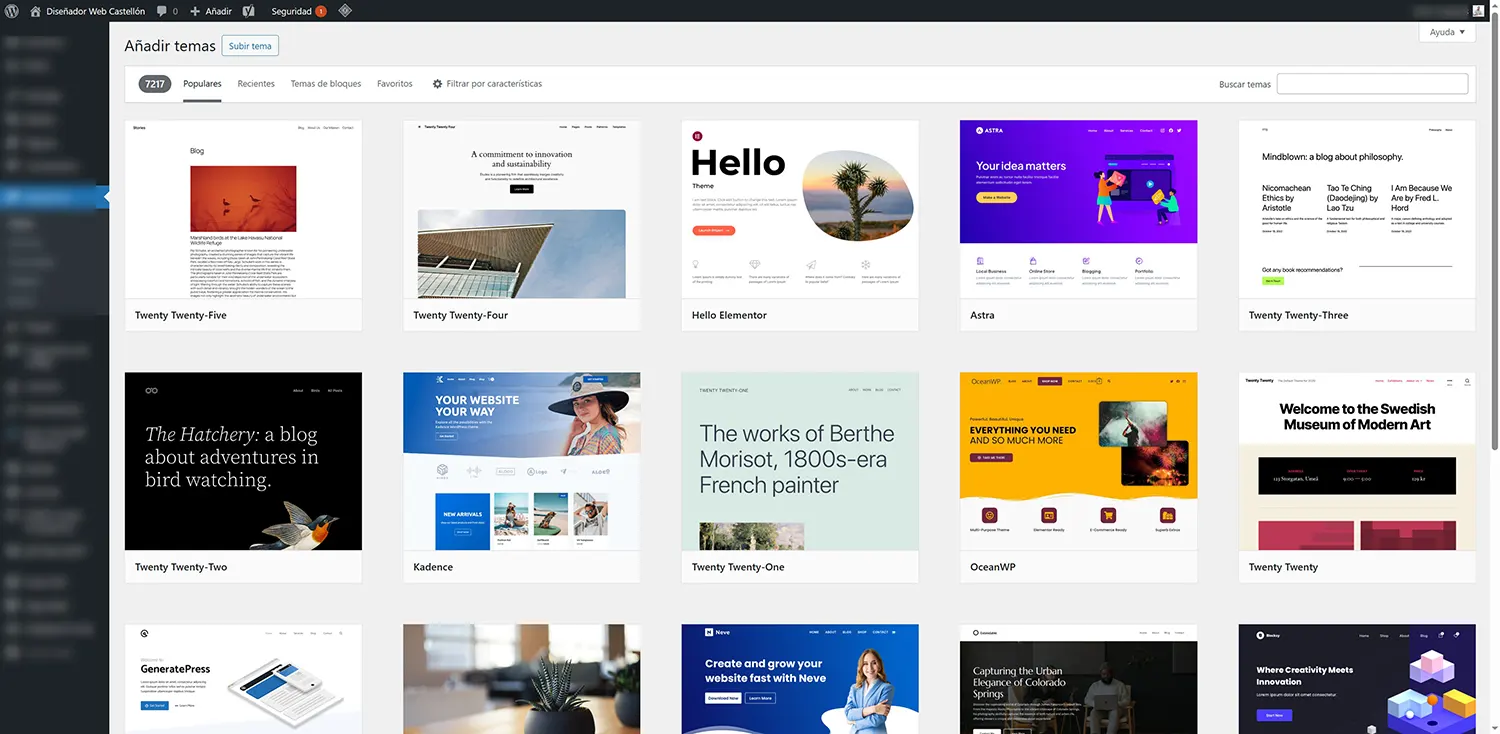Open the WordPress logo menu in admin bar

[11, 11]
